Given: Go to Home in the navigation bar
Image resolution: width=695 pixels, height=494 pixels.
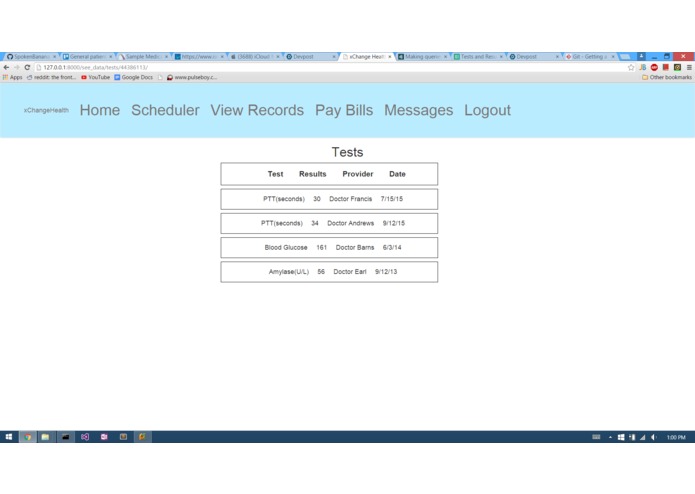Looking at the screenshot, I should (x=100, y=110).
